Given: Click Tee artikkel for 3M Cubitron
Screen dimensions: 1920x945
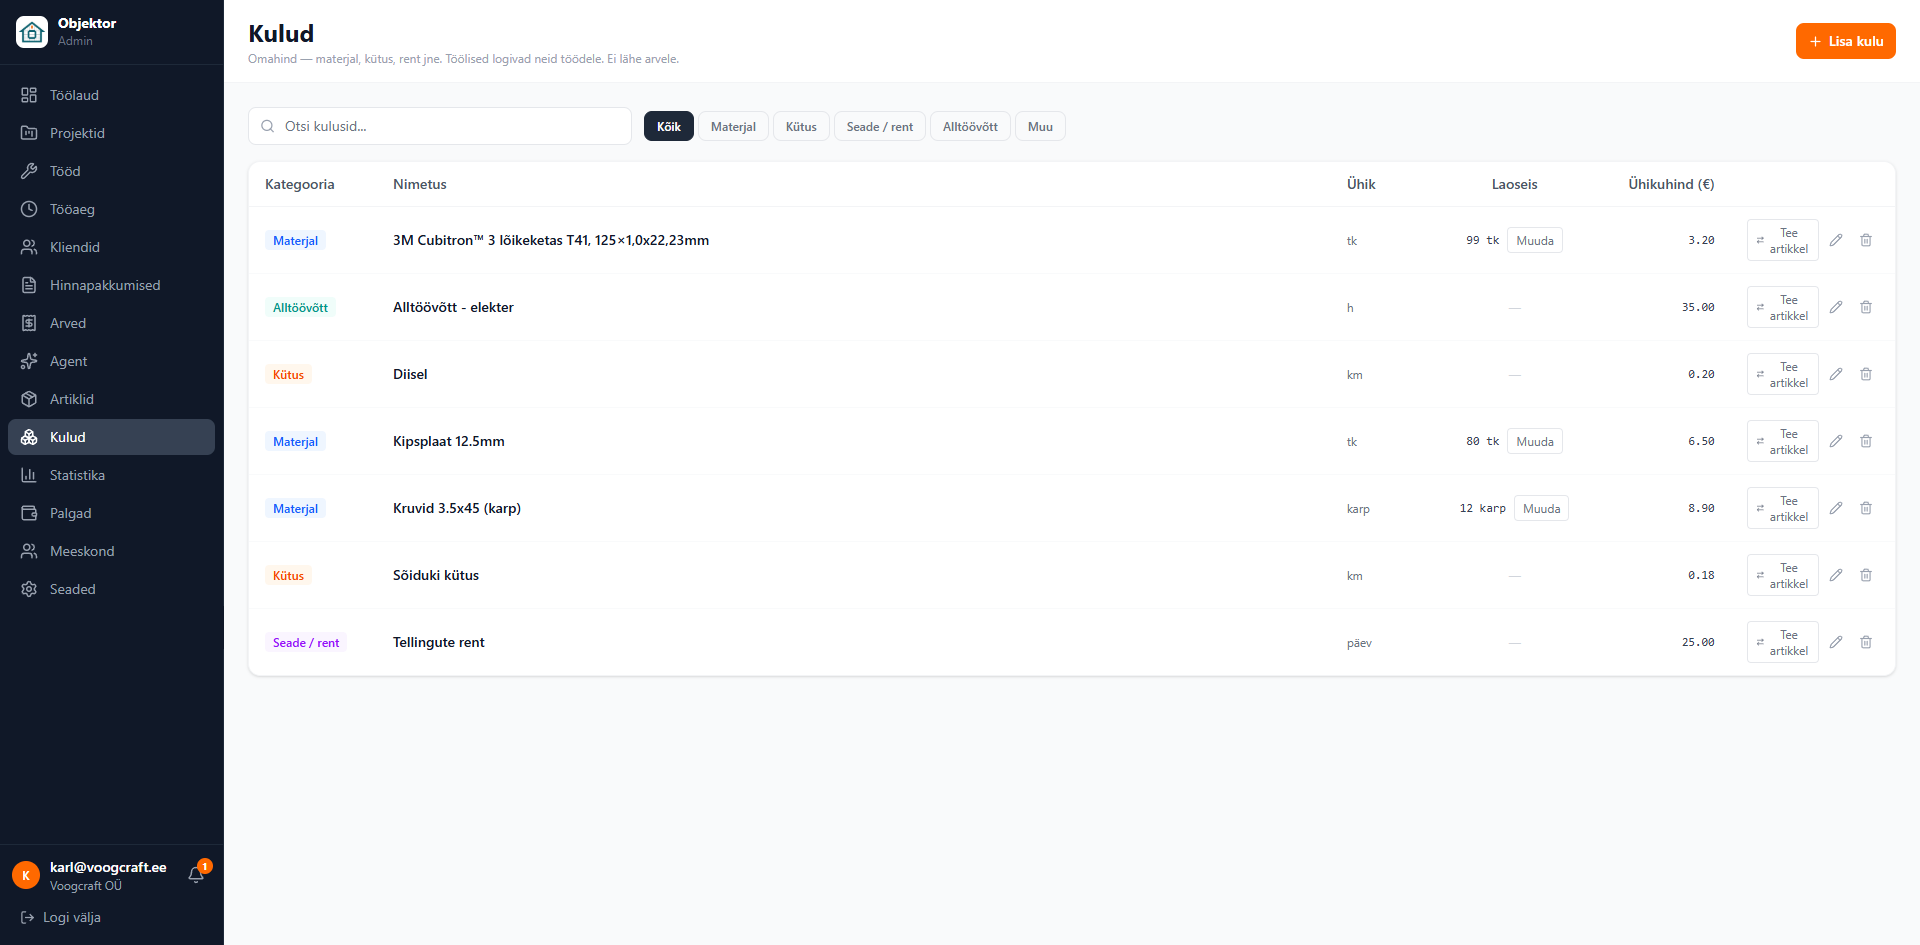Looking at the screenshot, I should (x=1783, y=240).
